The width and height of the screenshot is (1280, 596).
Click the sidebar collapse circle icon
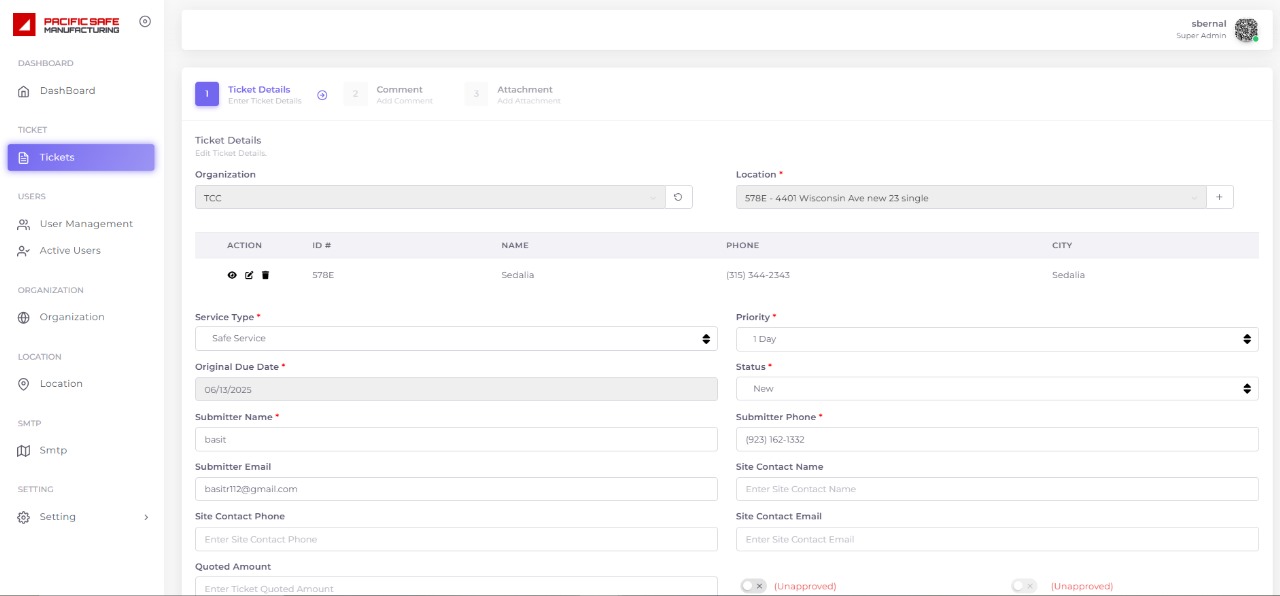(145, 21)
